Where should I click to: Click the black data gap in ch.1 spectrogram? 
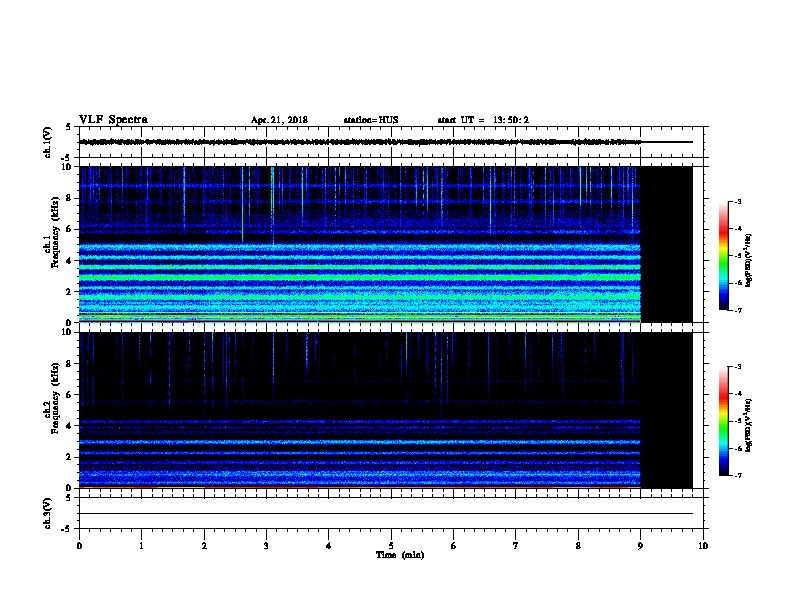666,244
